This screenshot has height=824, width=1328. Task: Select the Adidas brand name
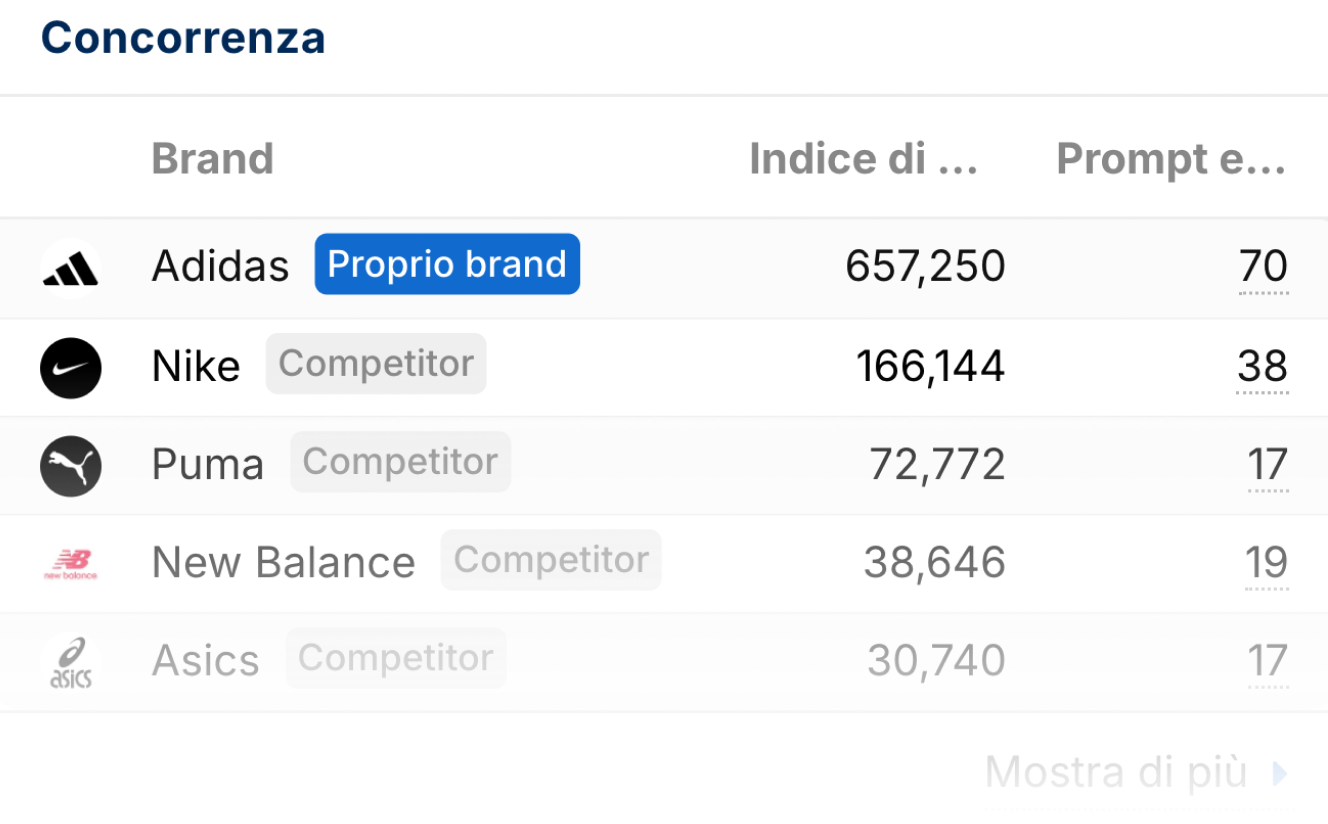220,267
